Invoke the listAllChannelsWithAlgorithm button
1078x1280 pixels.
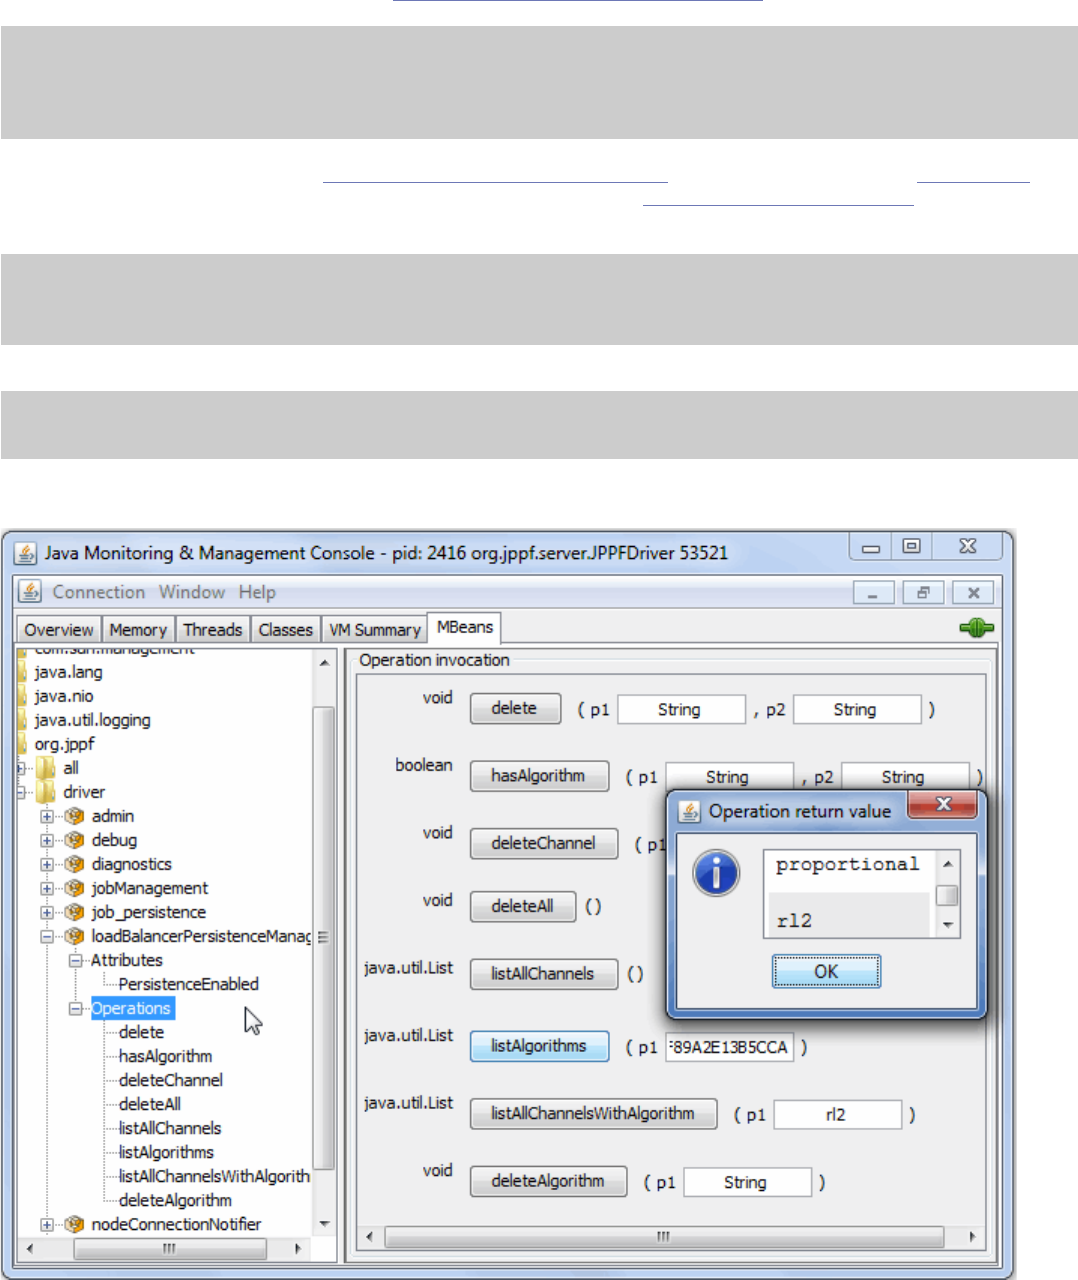click(593, 1113)
